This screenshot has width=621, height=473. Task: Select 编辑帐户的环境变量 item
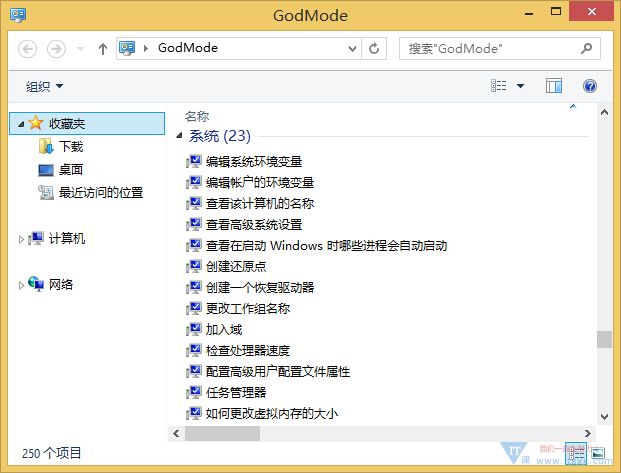click(260, 182)
